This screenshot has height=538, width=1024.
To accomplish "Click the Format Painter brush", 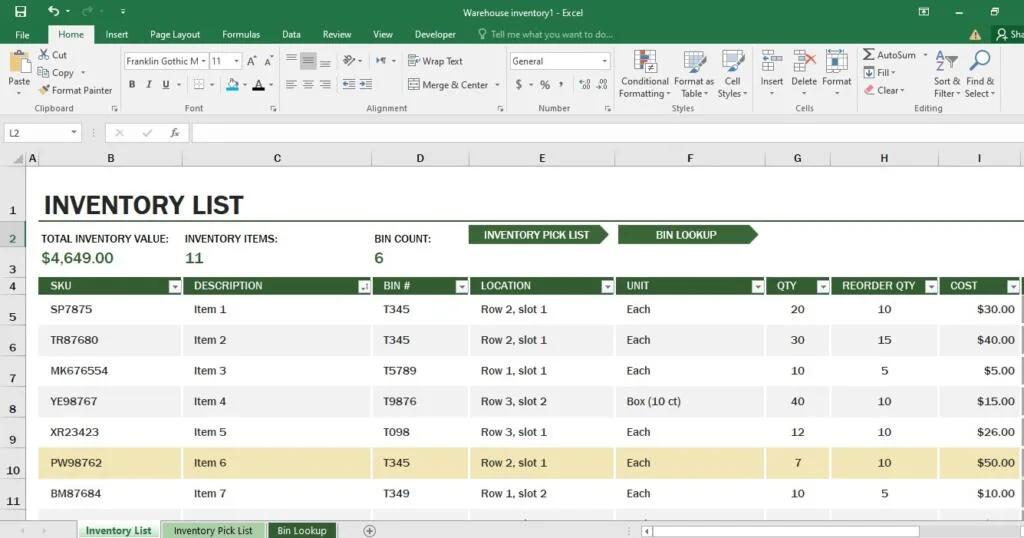I will tap(44, 90).
